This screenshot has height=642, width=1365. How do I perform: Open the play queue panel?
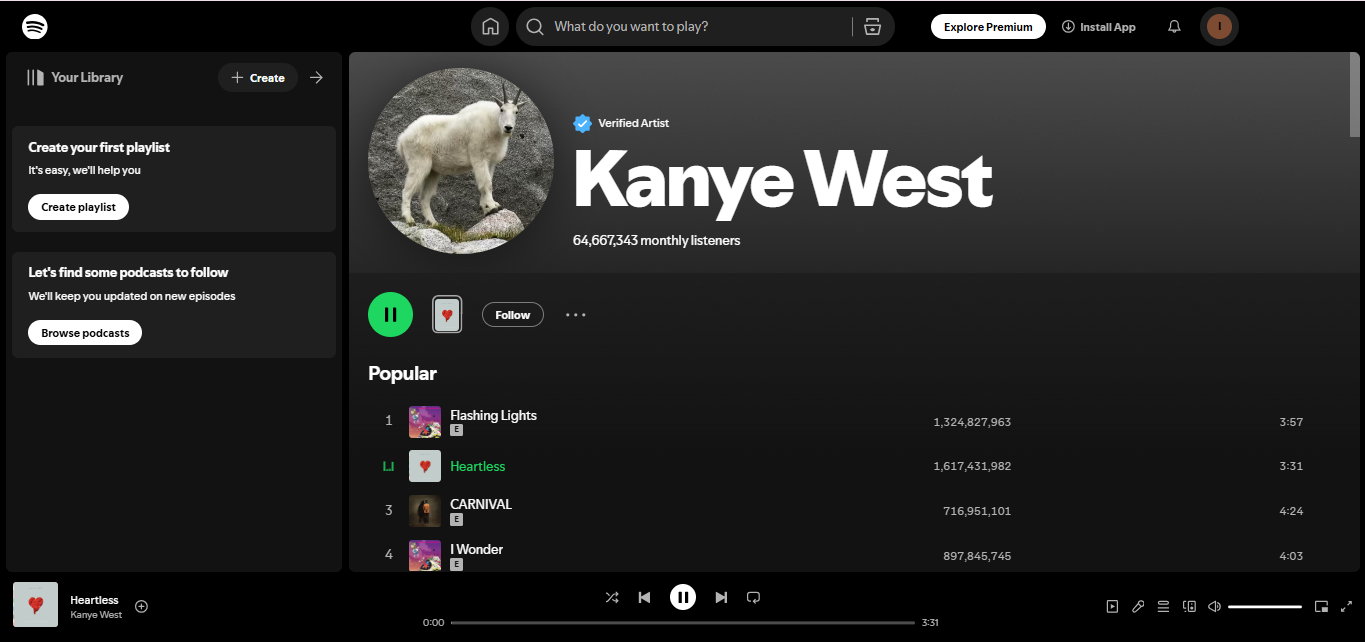pyautogui.click(x=1163, y=606)
